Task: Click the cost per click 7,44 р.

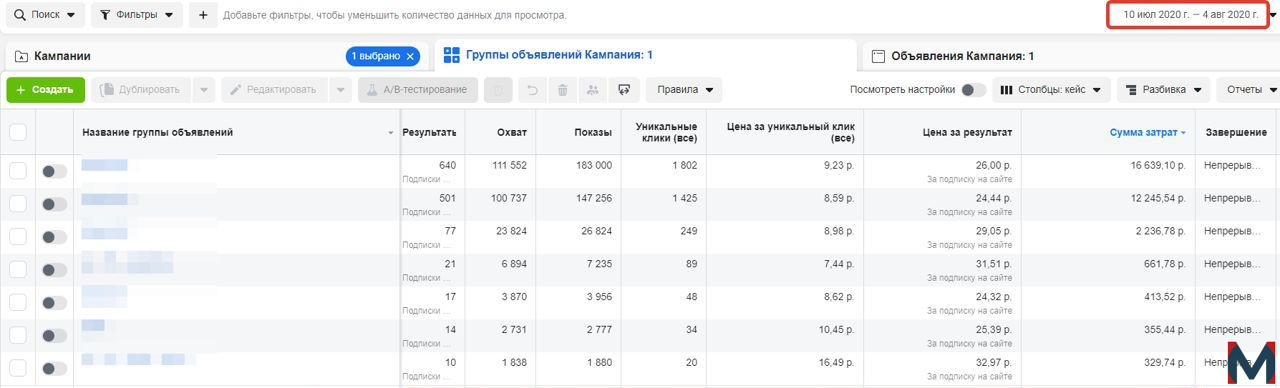Action: [x=837, y=264]
